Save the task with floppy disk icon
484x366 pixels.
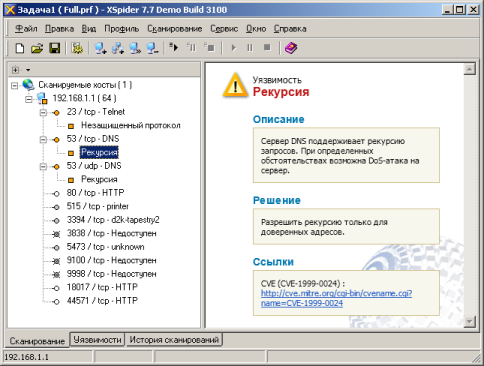55,48
